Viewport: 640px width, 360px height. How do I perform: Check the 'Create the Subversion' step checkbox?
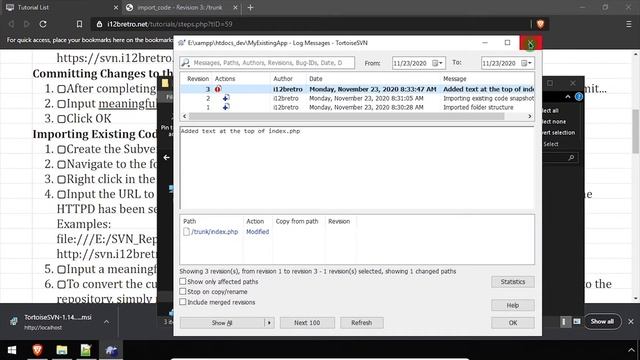[62, 149]
